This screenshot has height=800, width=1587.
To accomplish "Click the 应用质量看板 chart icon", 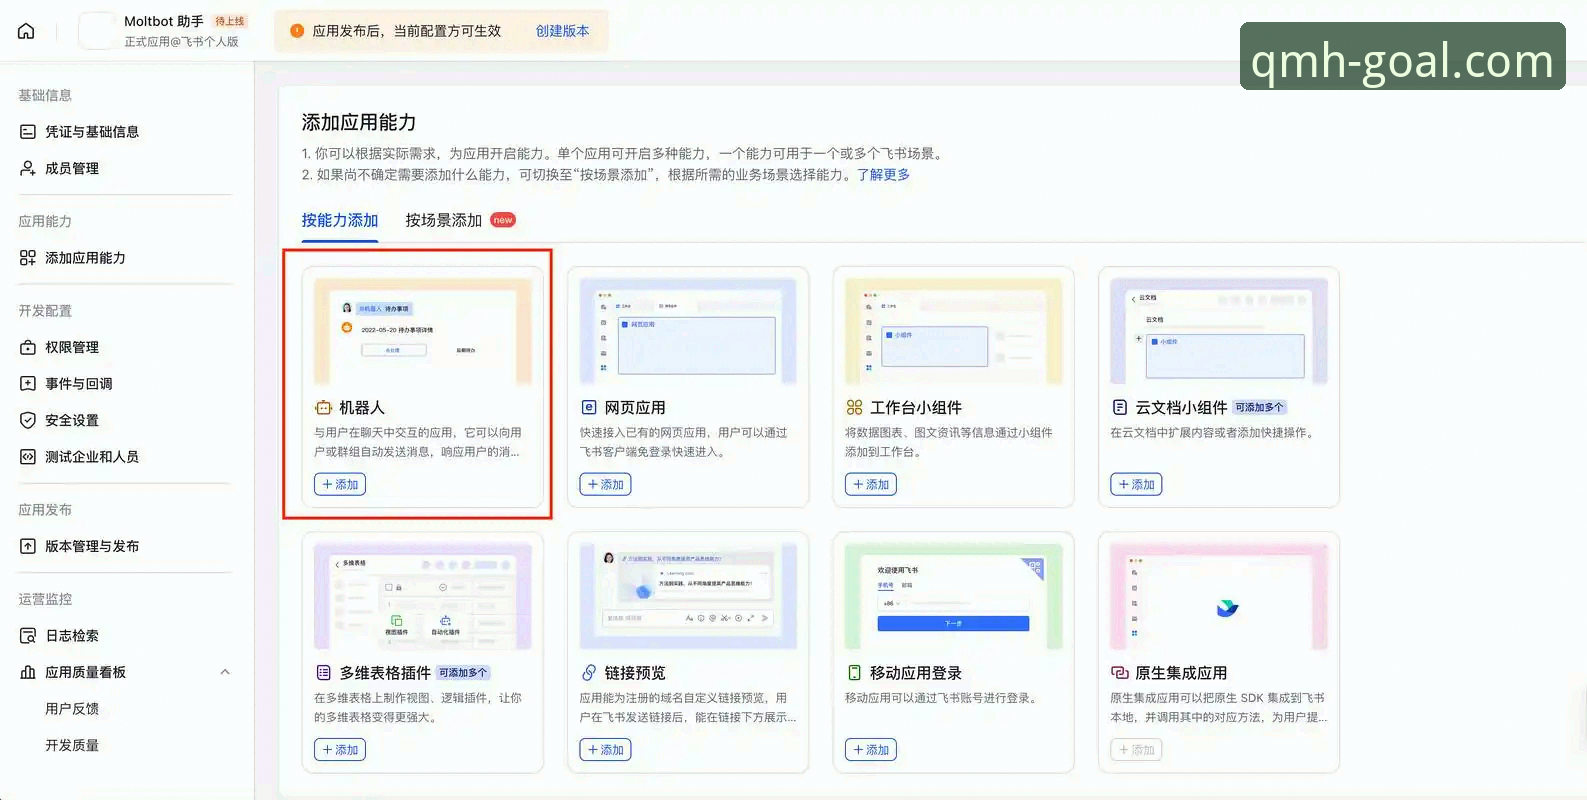I will point(28,672).
